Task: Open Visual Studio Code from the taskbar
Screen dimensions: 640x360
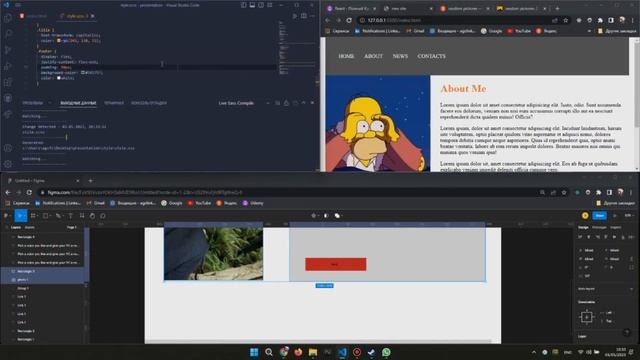Action: click(342, 352)
